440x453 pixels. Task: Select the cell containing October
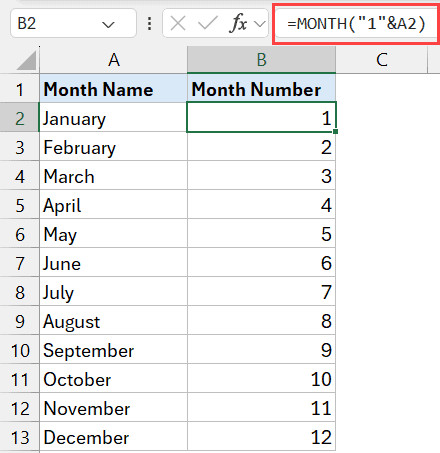tap(113, 378)
